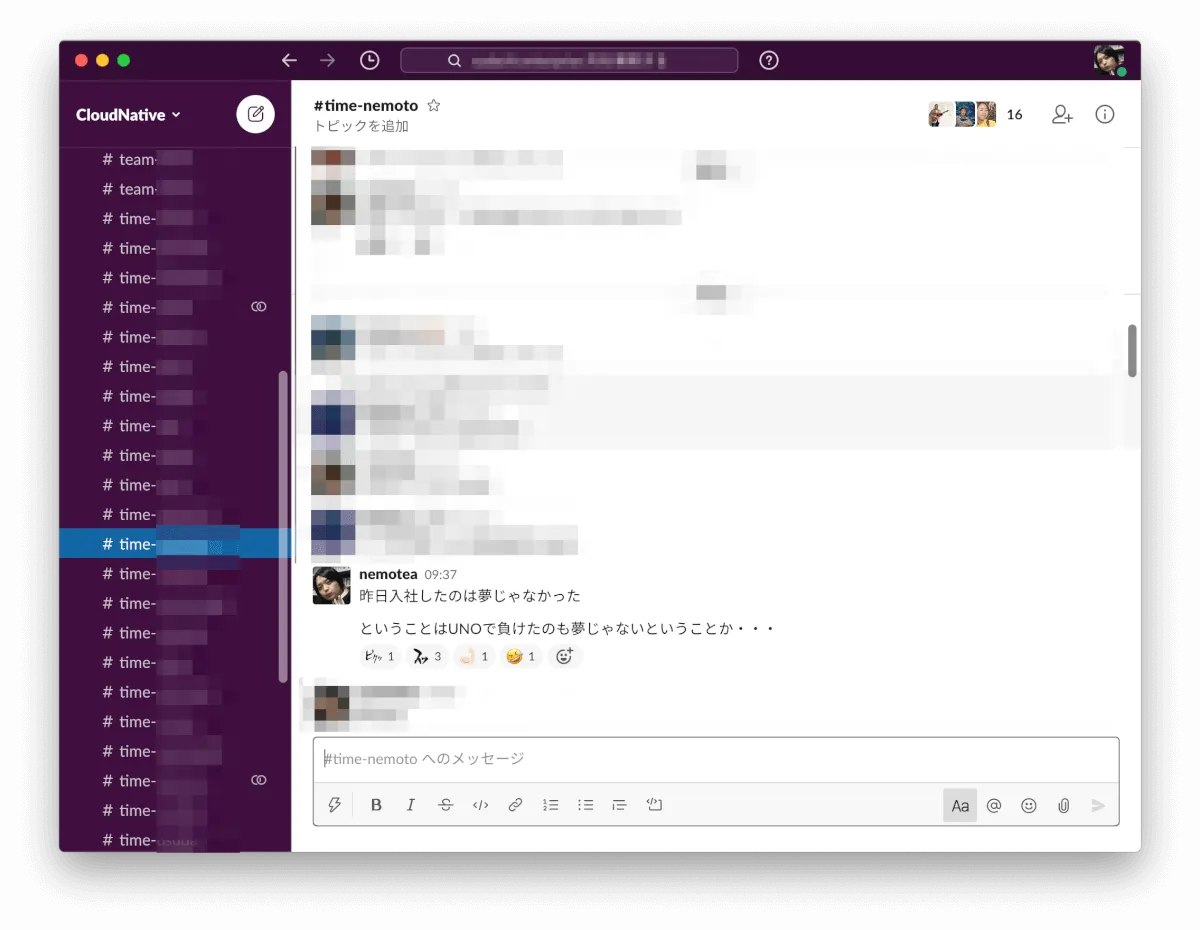Click the add reaction icon under nemotea's message
The width and height of the screenshot is (1200, 930).
564,657
